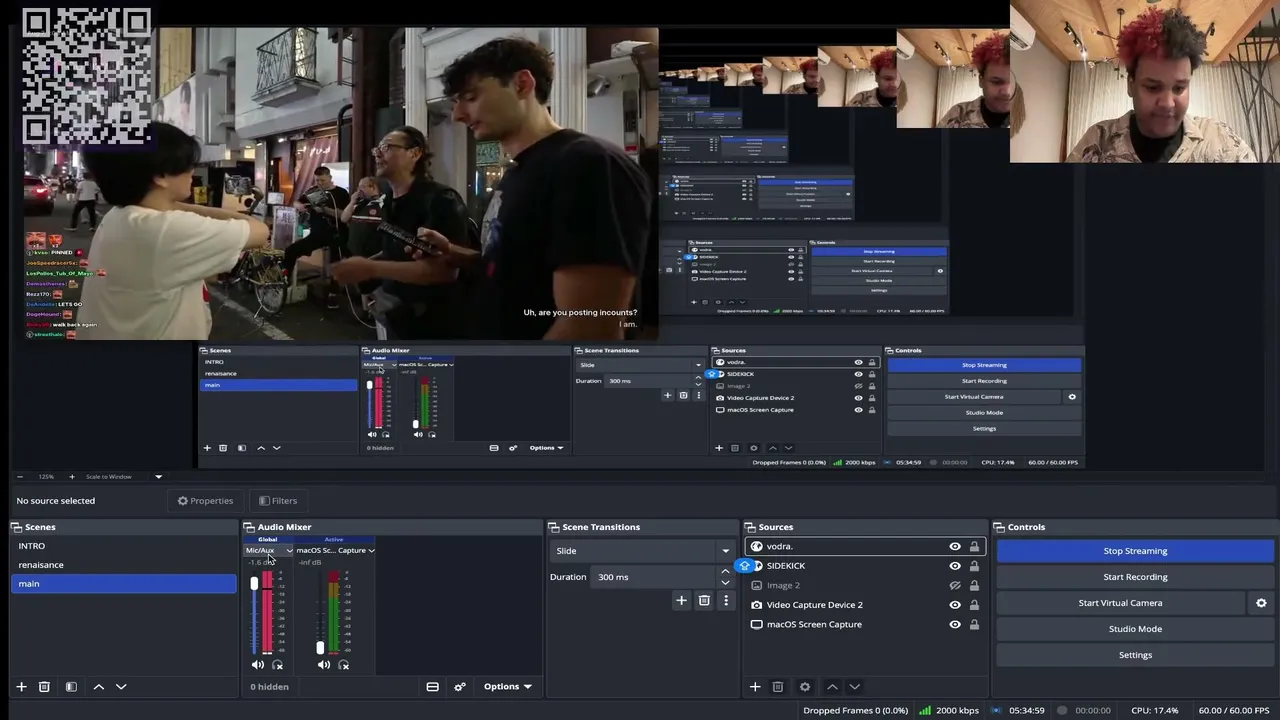Screen dimensions: 1280x720
Task: Move the selected source up
Action: pos(832,687)
